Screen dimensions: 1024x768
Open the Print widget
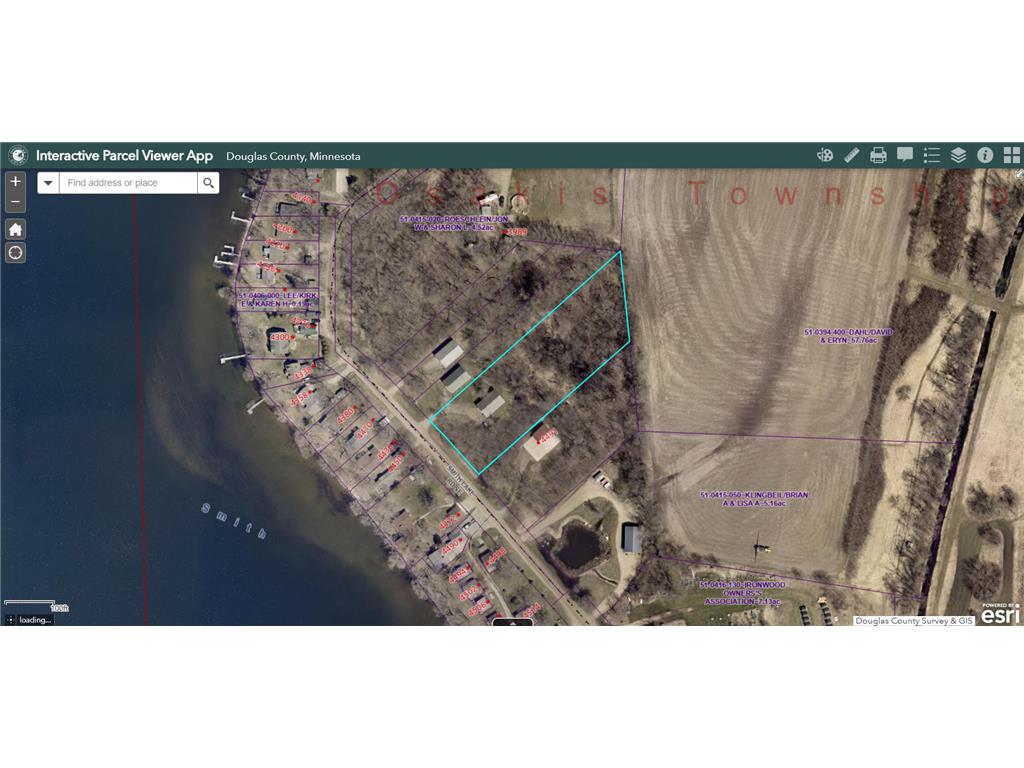(878, 155)
